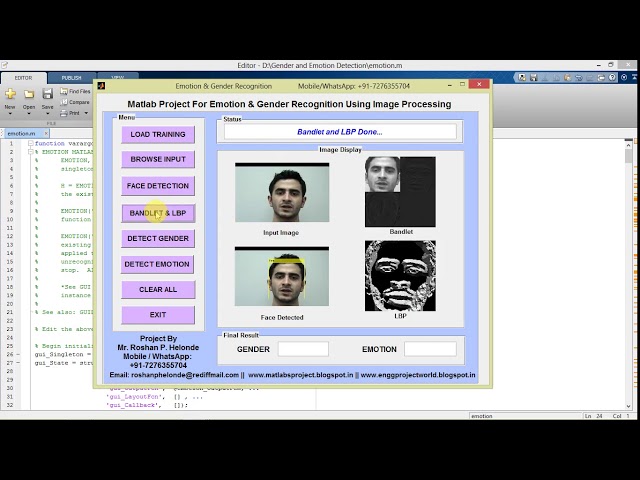Click the breakpoint dash at line 26
The height and width of the screenshot is (480, 640).
tap(18, 354)
